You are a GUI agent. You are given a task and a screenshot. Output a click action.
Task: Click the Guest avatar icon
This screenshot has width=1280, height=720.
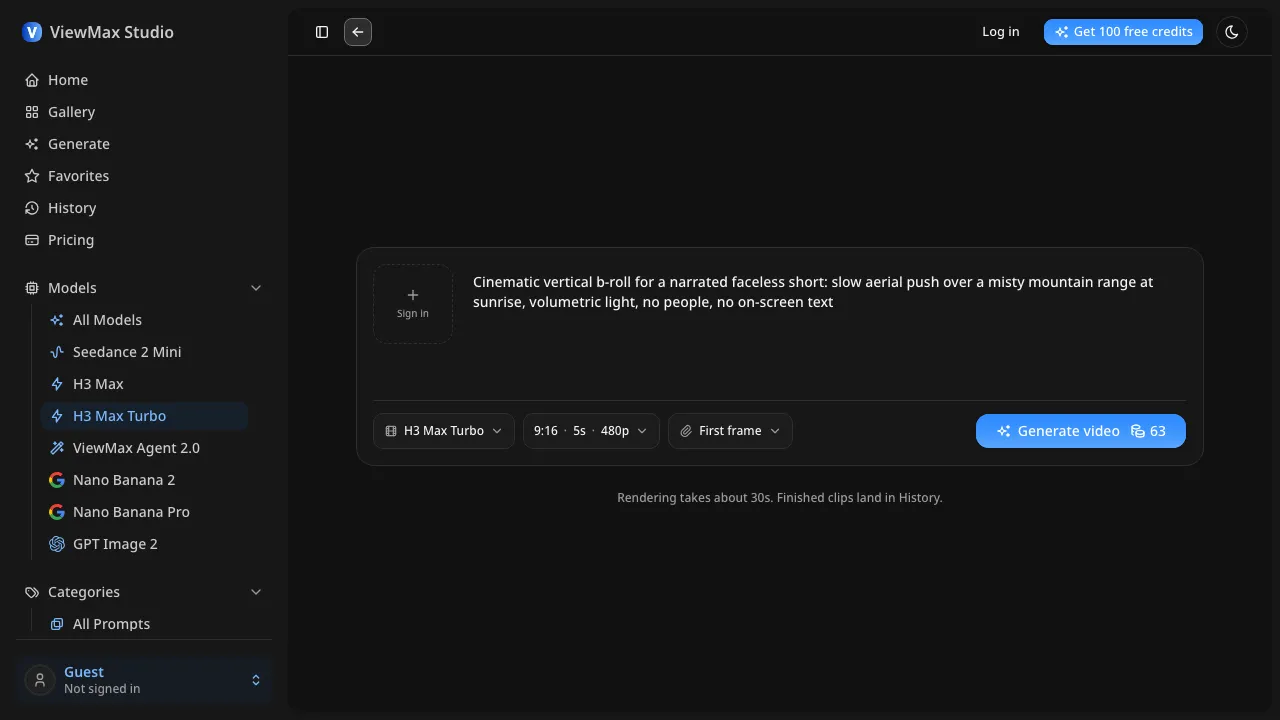[x=40, y=680]
